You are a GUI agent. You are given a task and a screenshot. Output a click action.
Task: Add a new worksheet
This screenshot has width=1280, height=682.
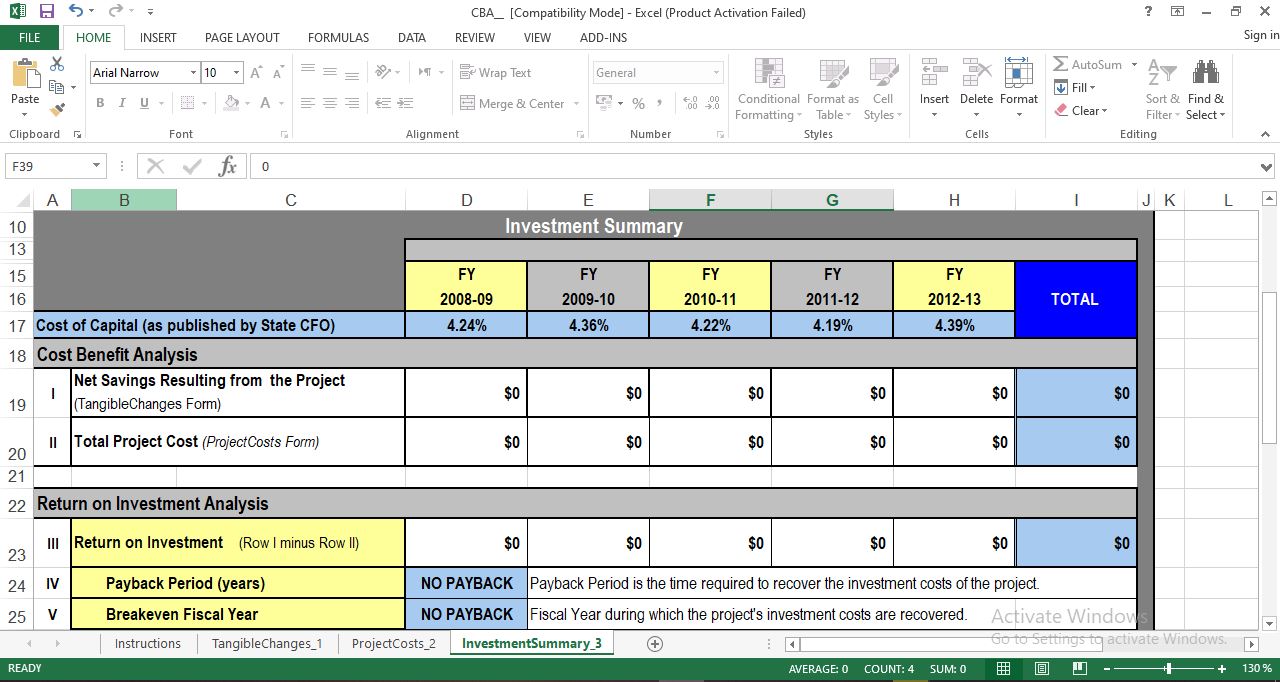pyautogui.click(x=654, y=643)
